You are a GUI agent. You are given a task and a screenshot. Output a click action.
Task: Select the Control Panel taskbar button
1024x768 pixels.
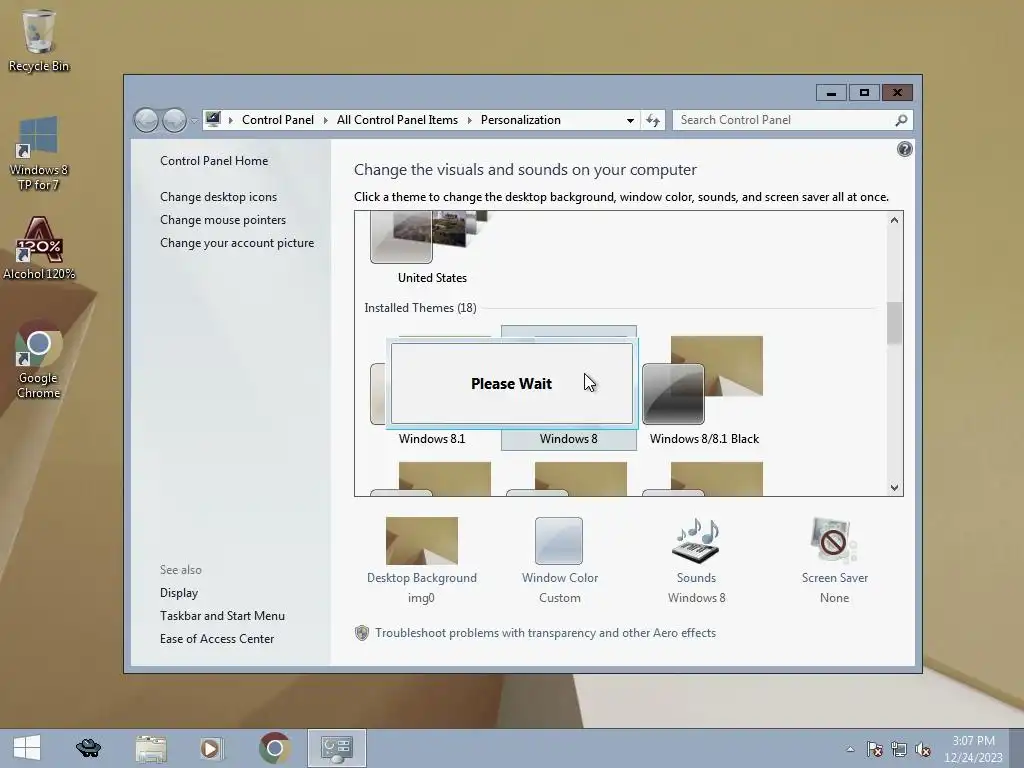(x=337, y=748)
